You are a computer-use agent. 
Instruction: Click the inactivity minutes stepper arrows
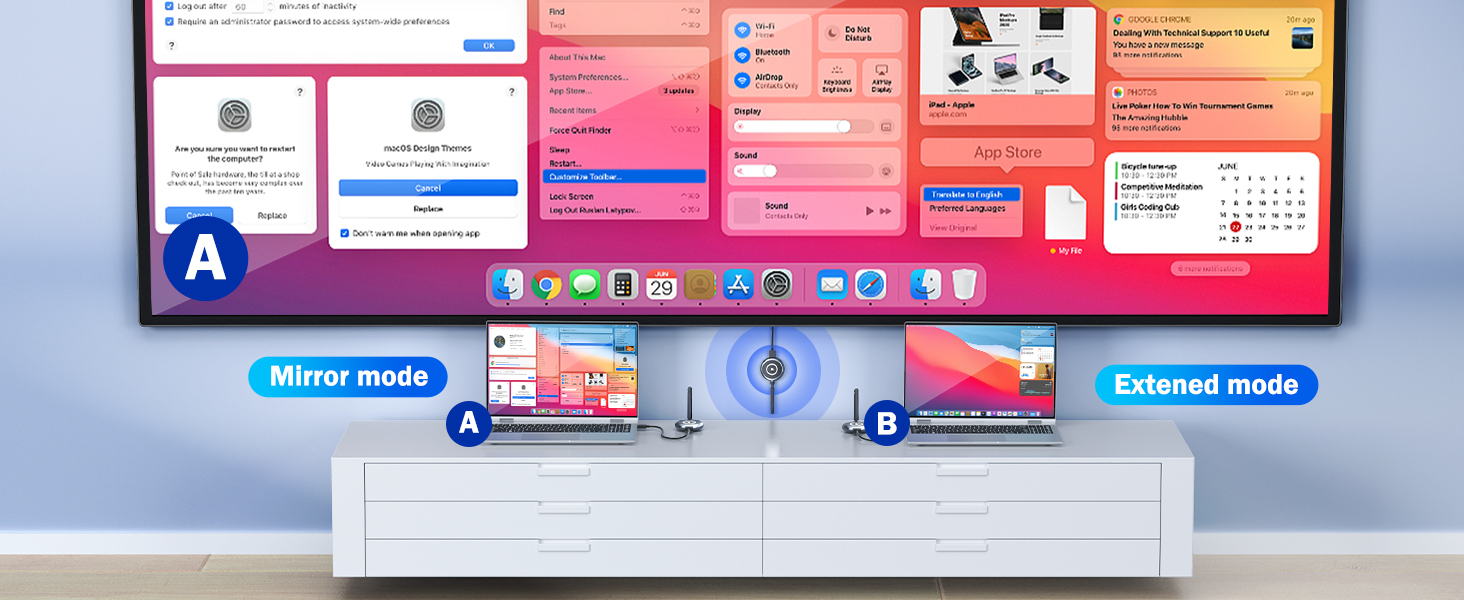268,6
